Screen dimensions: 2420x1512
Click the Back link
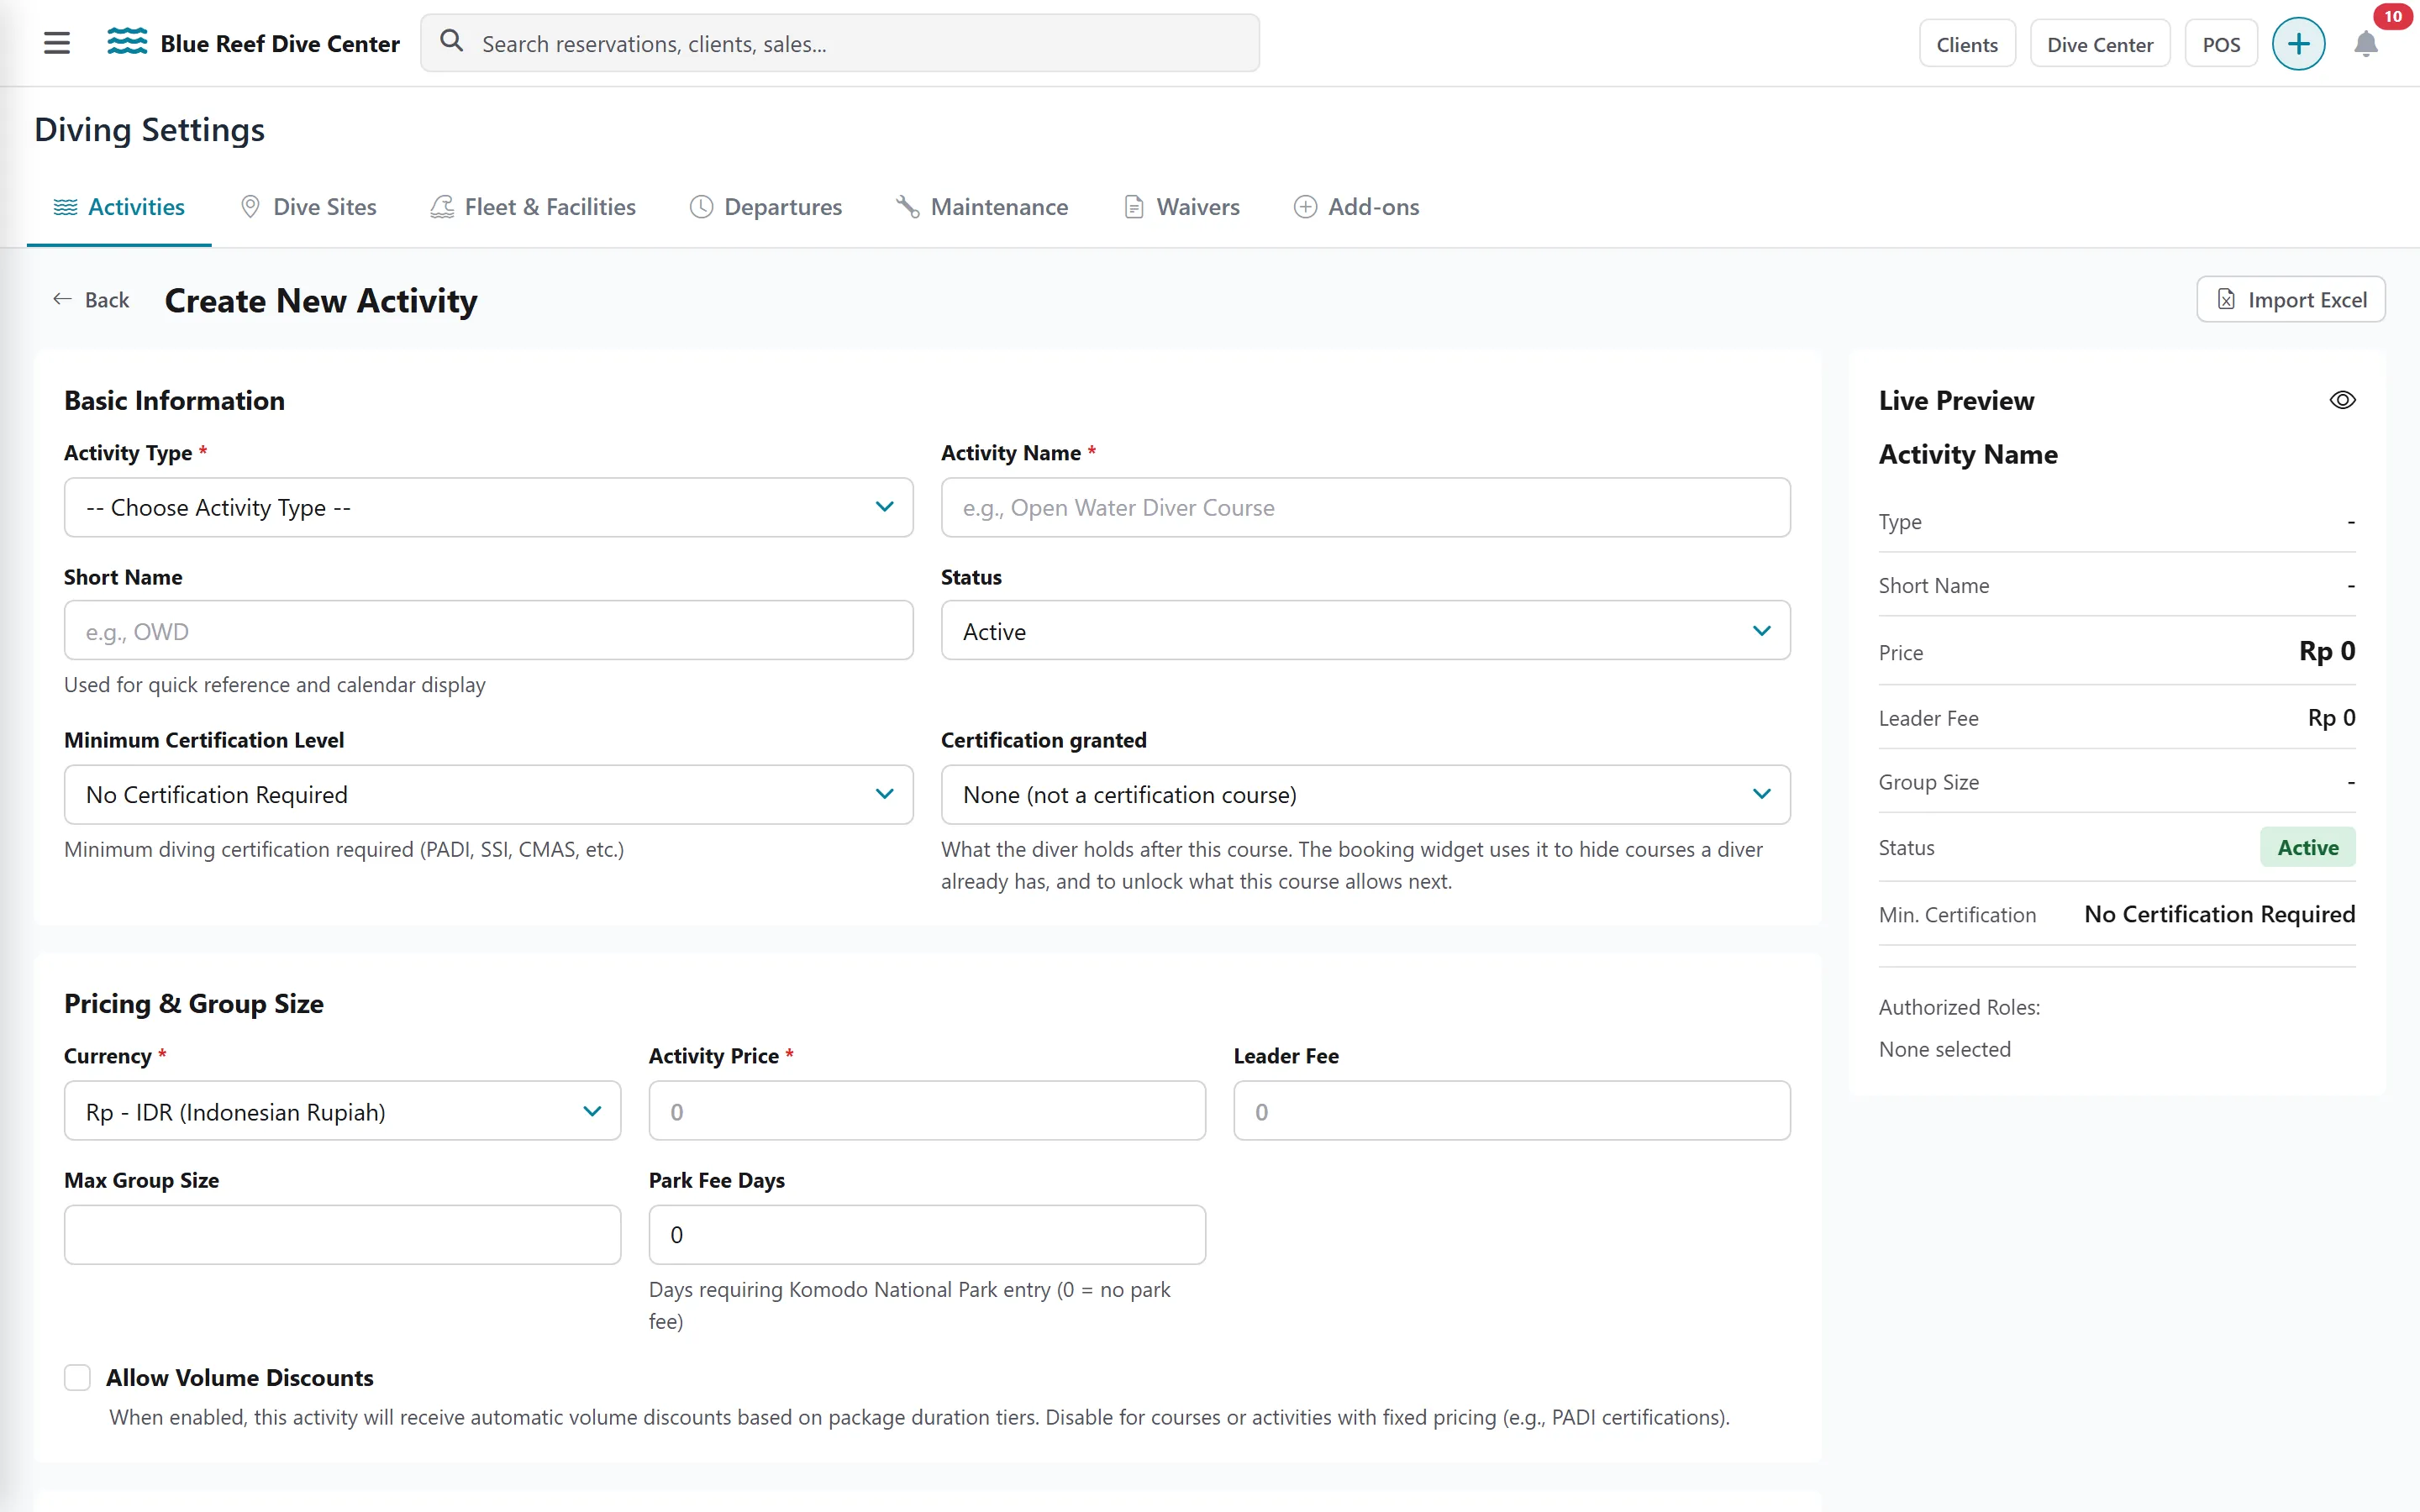click(x=91, y=300)
